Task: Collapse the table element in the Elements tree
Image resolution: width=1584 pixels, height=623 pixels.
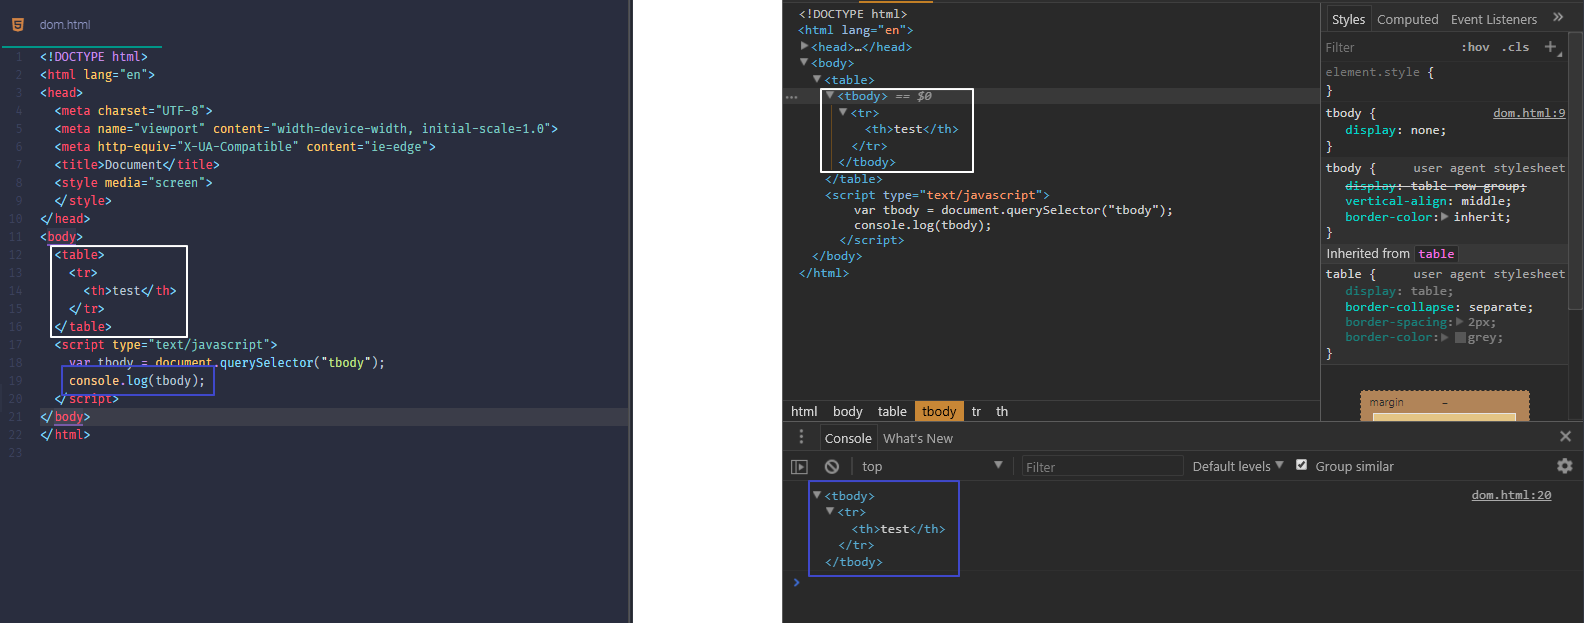Action: pyautogui.click(x=817, y=79)
